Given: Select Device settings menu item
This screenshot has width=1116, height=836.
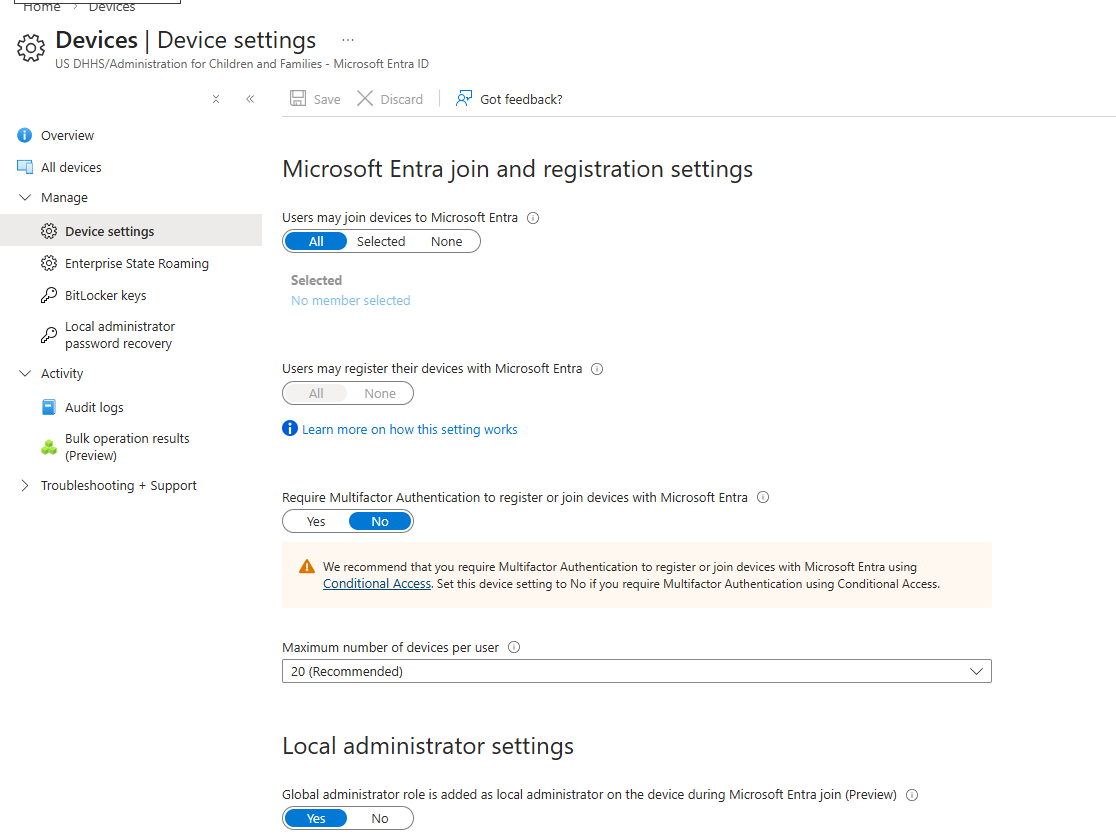Looking at the screenshot, I should tap(131, 231).
